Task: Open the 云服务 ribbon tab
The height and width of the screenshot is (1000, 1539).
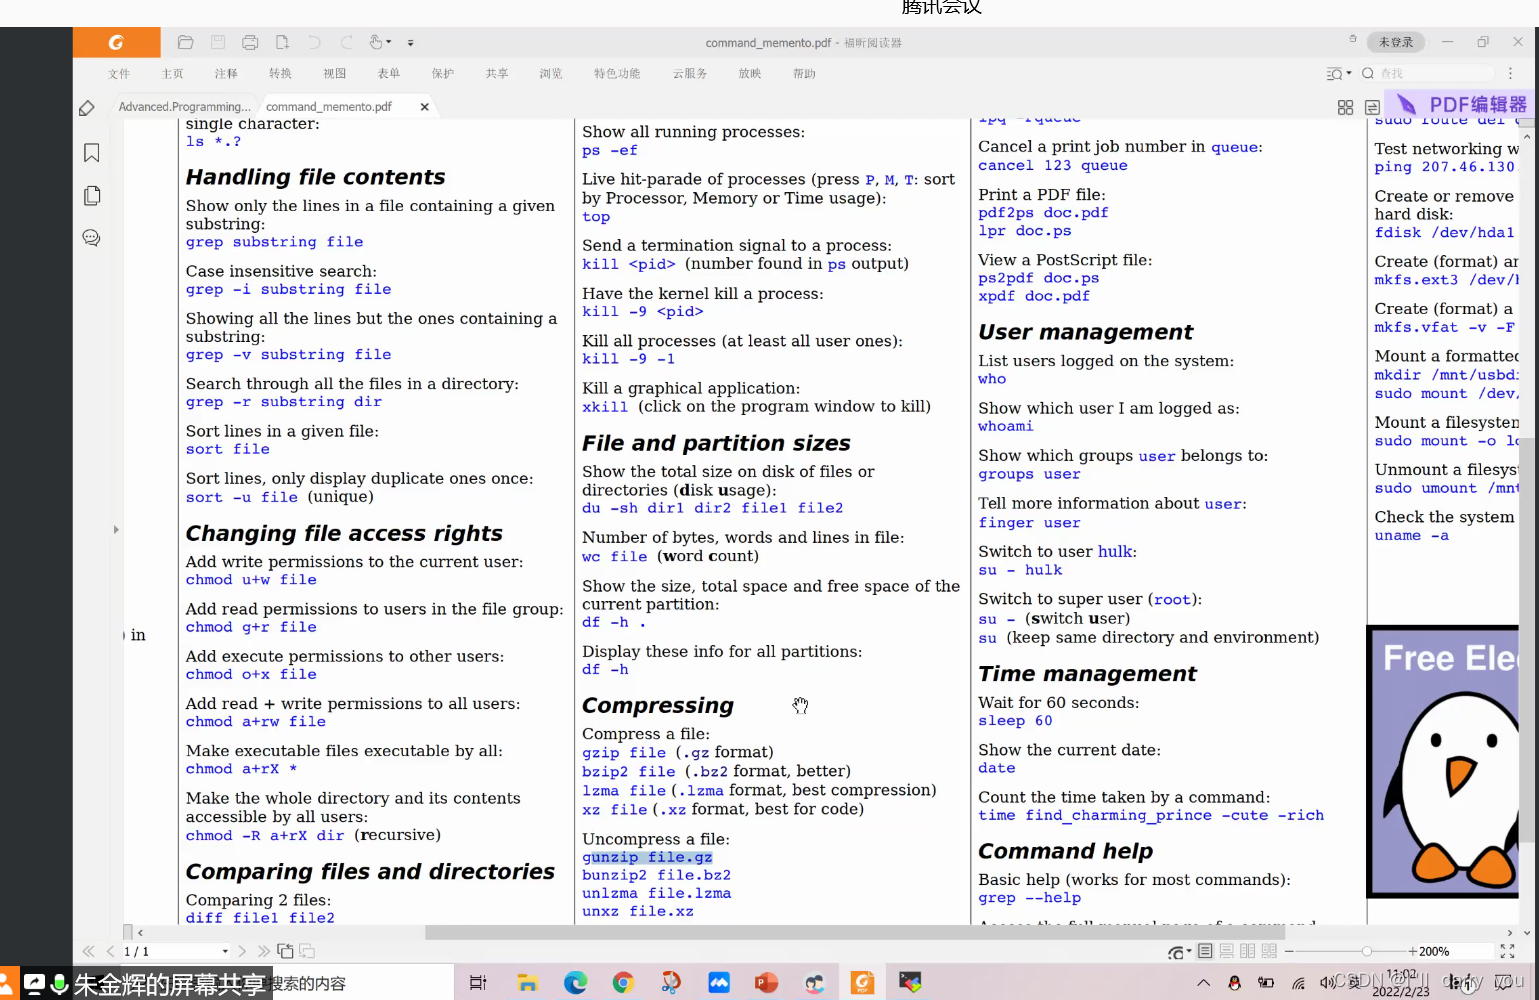Action: [690, 74]
